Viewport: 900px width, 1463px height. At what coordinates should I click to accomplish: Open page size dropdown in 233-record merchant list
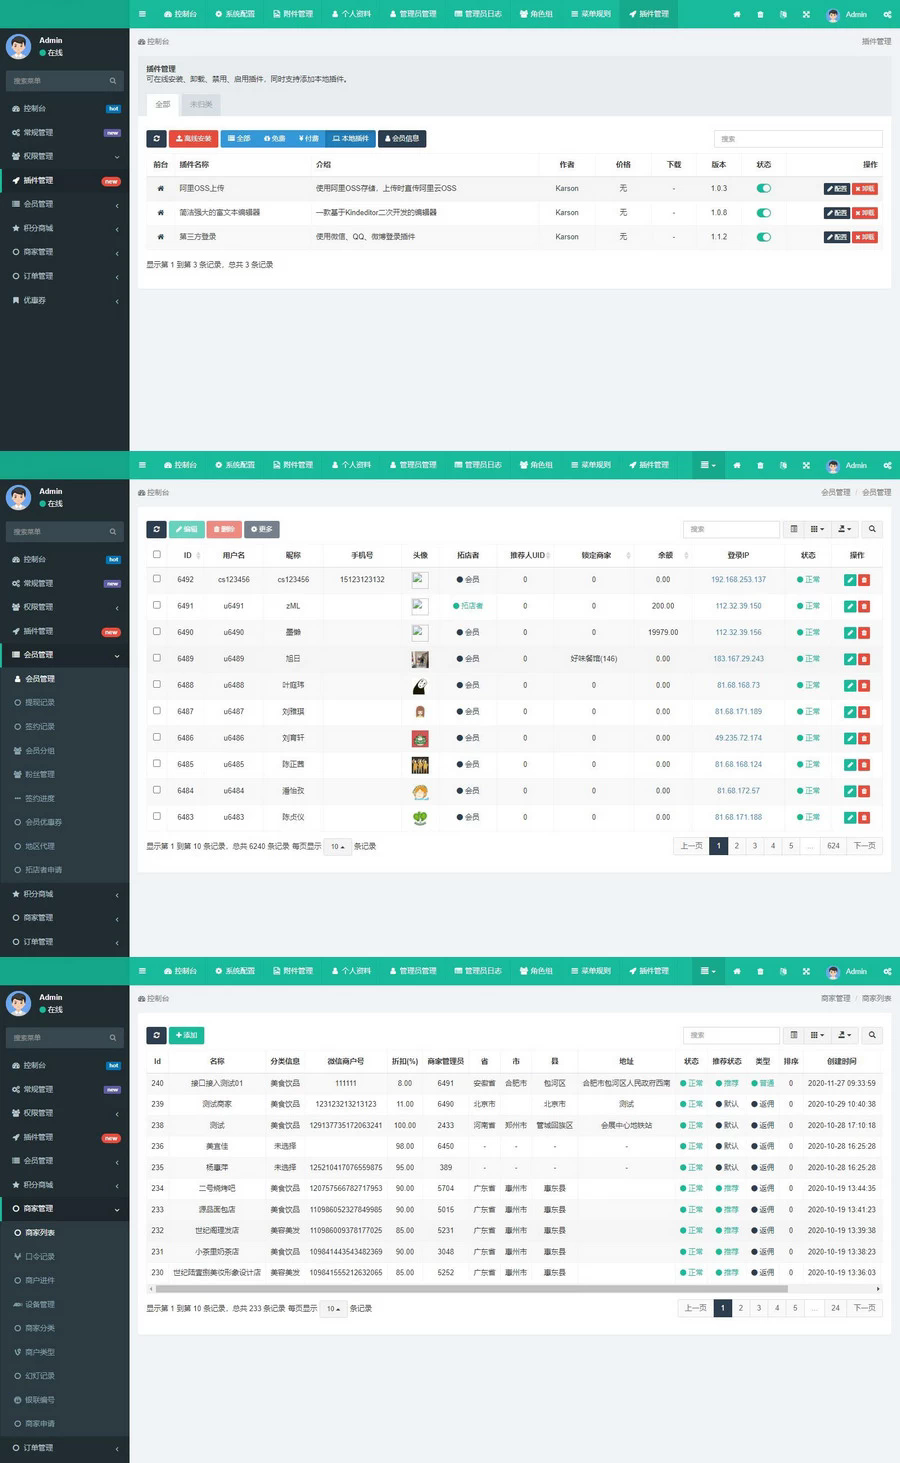pyautogui.click(x=333, y=1308)
